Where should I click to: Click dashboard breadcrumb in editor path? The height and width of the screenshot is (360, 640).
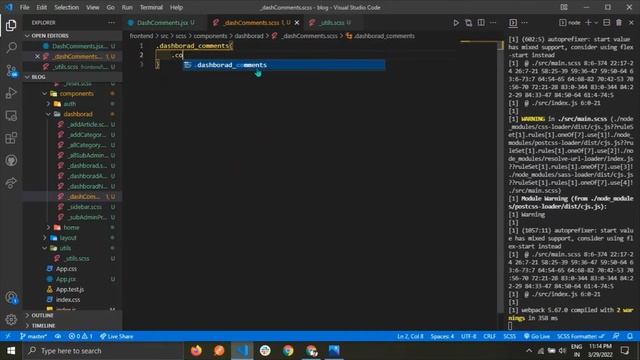(x=249, y=36)
